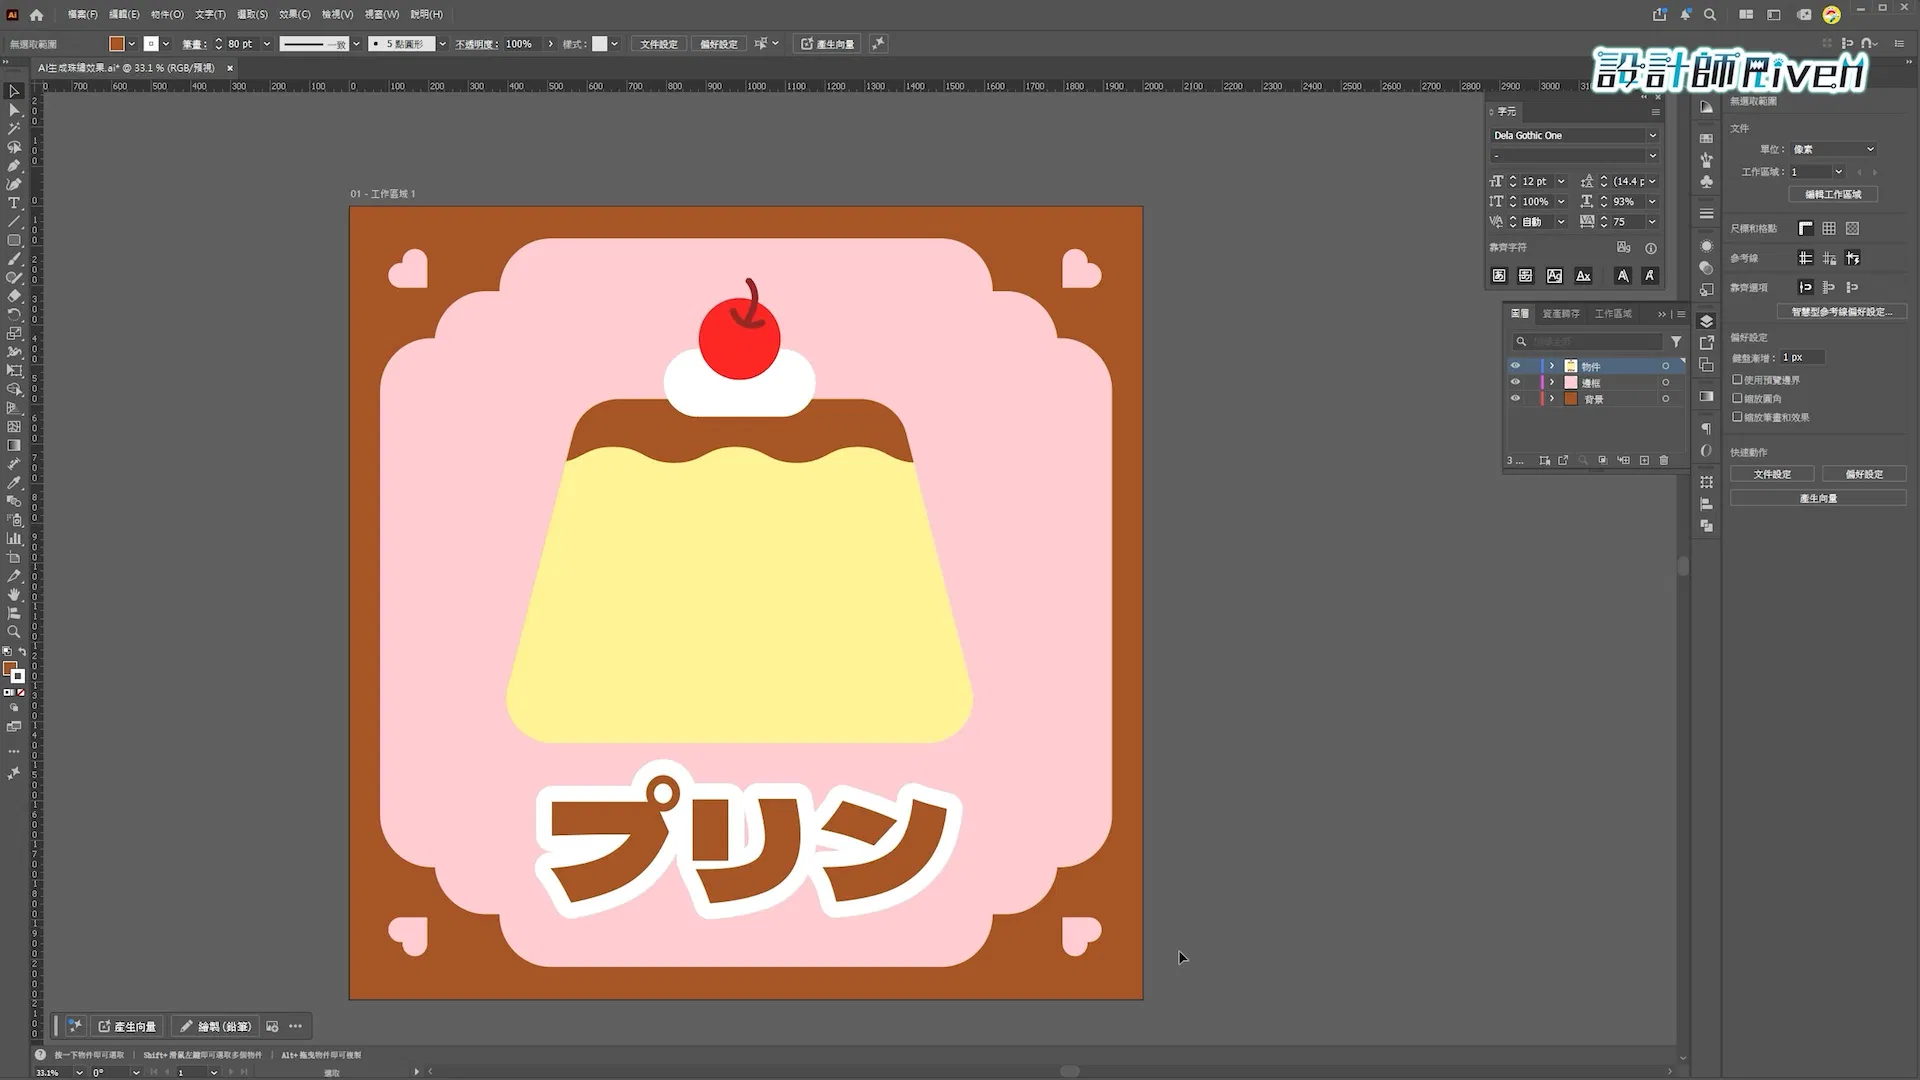Open the 單位 units dropdown
The height and width of the screenshot is (1080, 1920).
click(x=1832, y=150)
